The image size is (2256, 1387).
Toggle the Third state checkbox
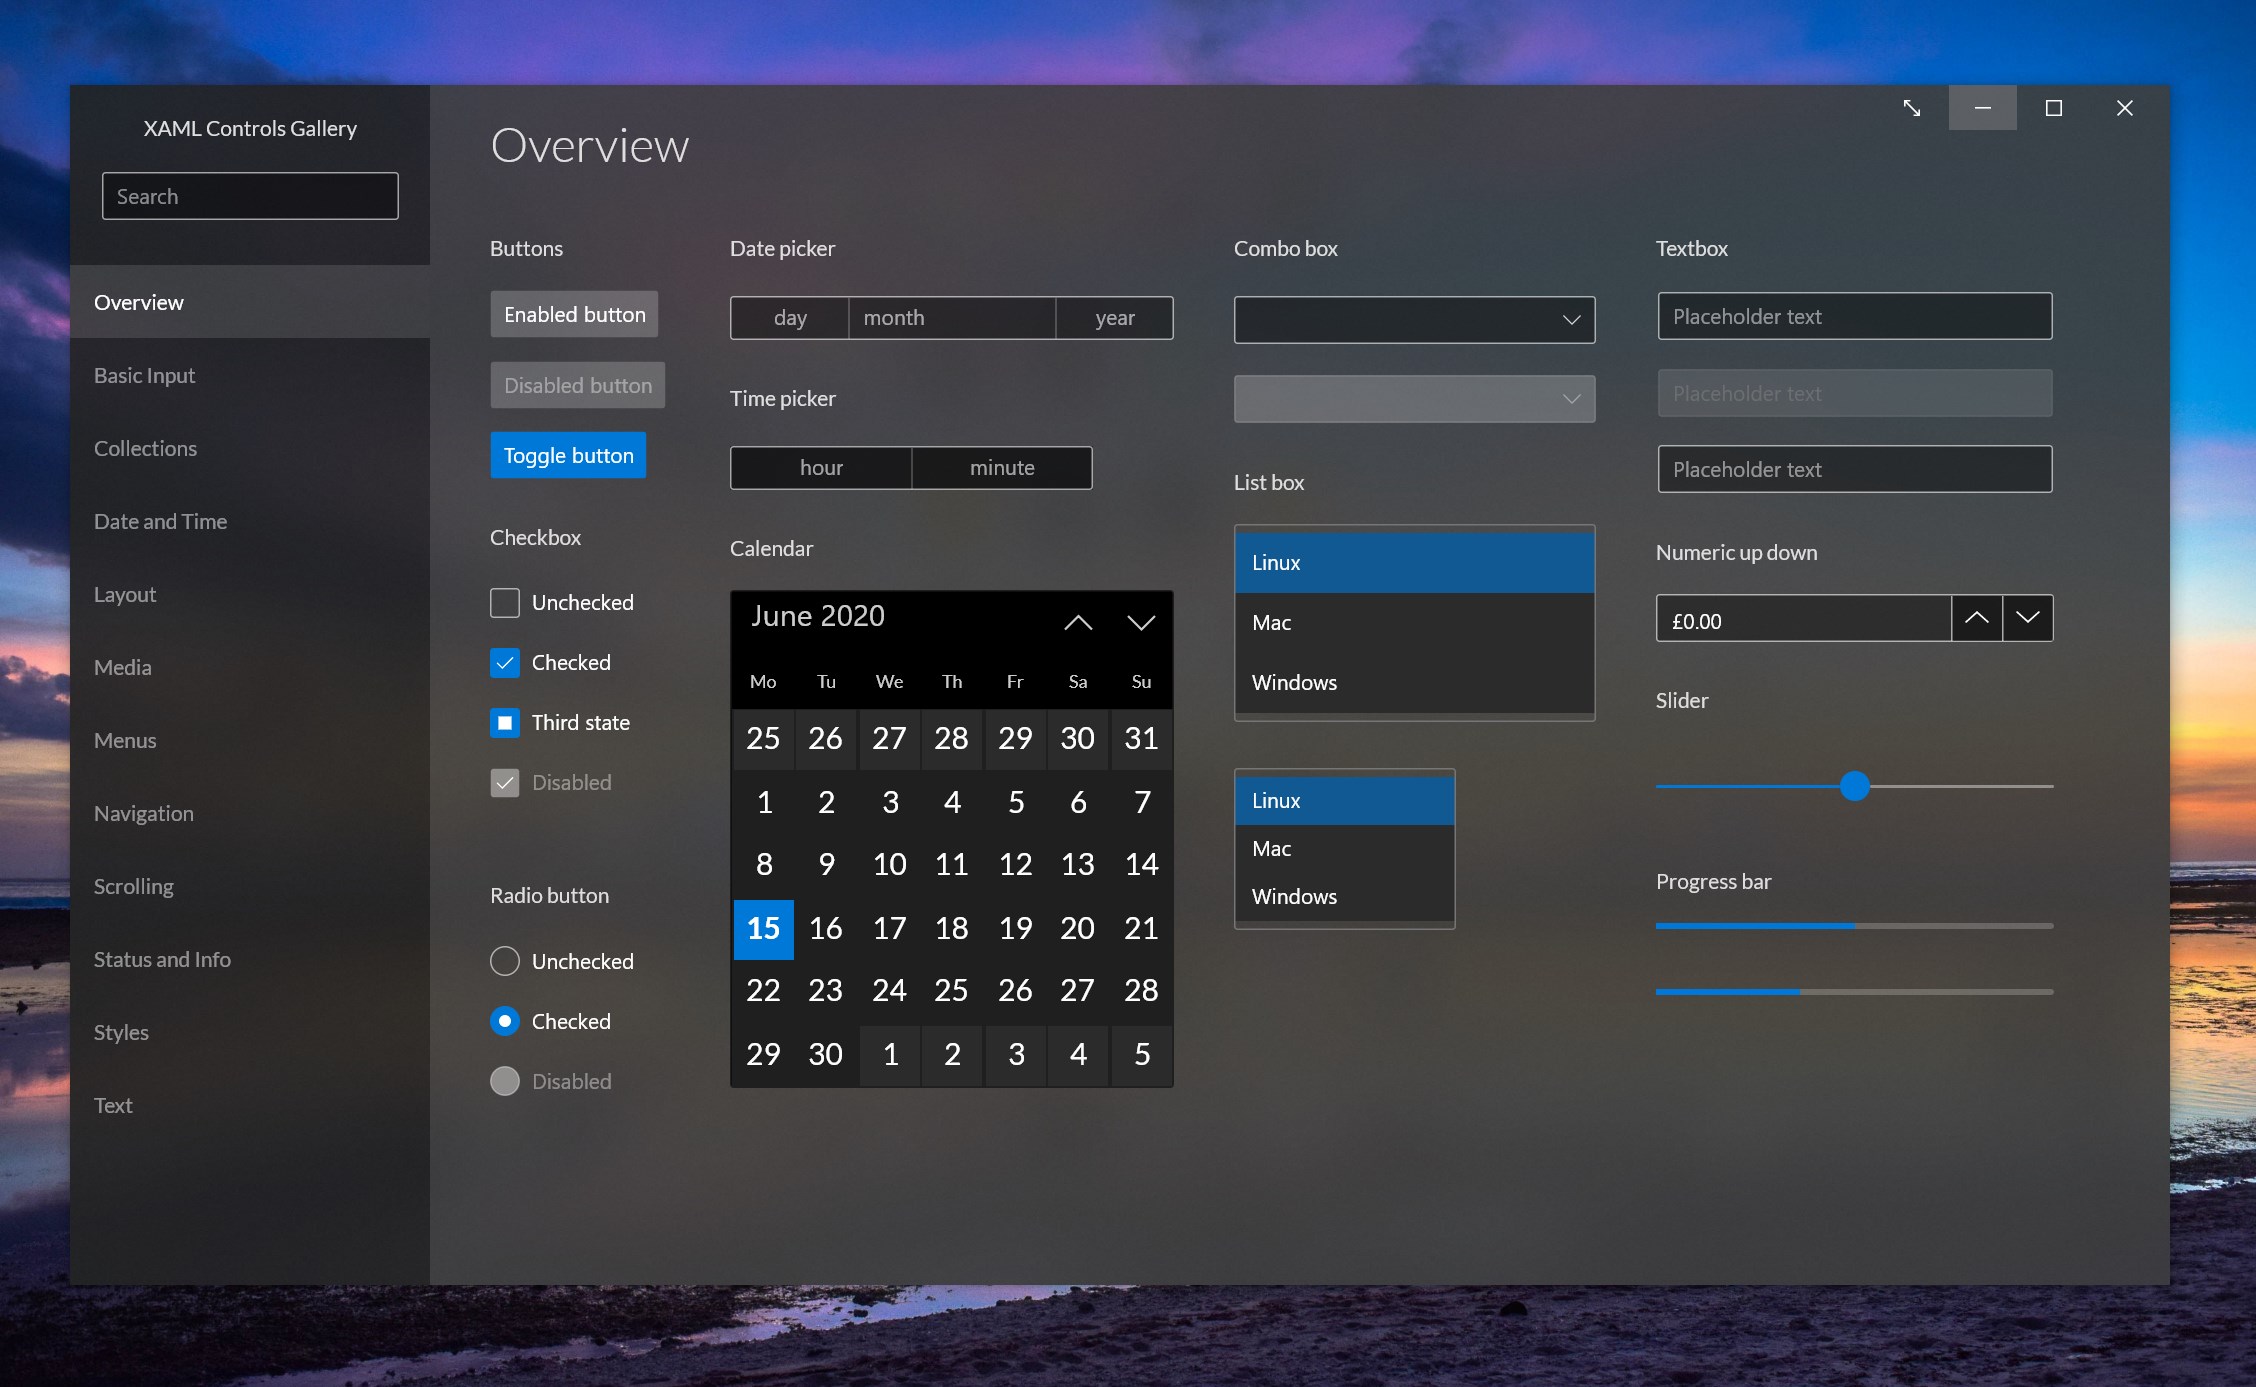click(x=505, y=723)
